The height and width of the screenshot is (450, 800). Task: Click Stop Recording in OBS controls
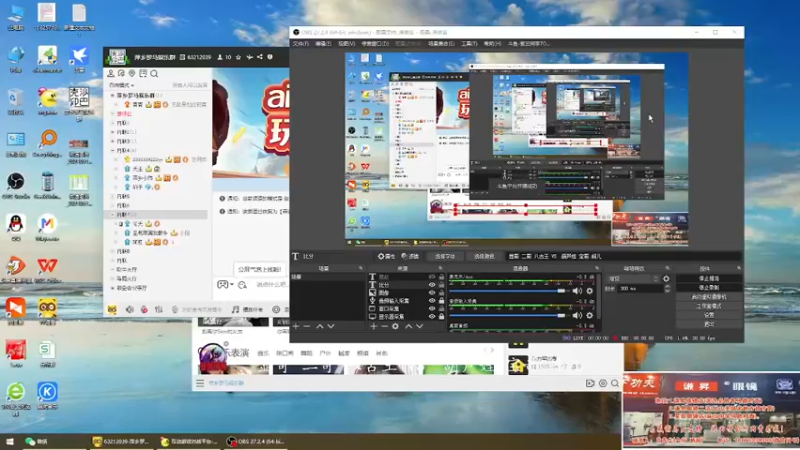pyautogui.click(x=709, y=288)
